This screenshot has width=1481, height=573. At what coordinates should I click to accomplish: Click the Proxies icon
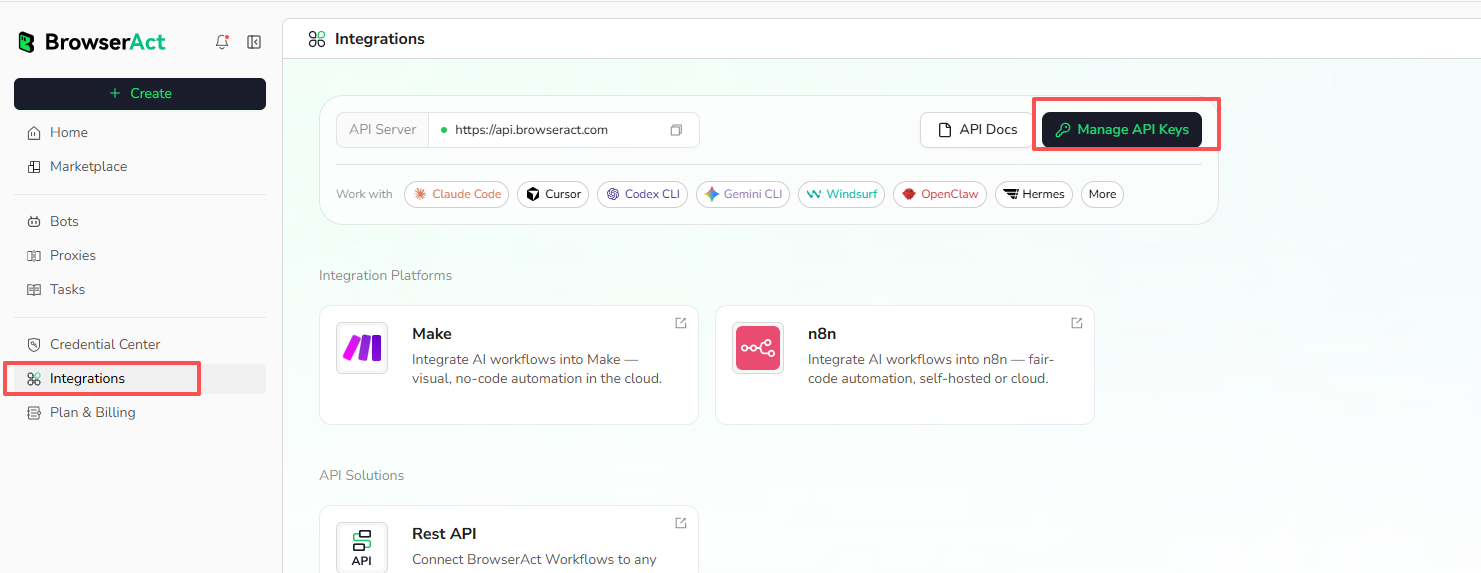click(34, 255)
